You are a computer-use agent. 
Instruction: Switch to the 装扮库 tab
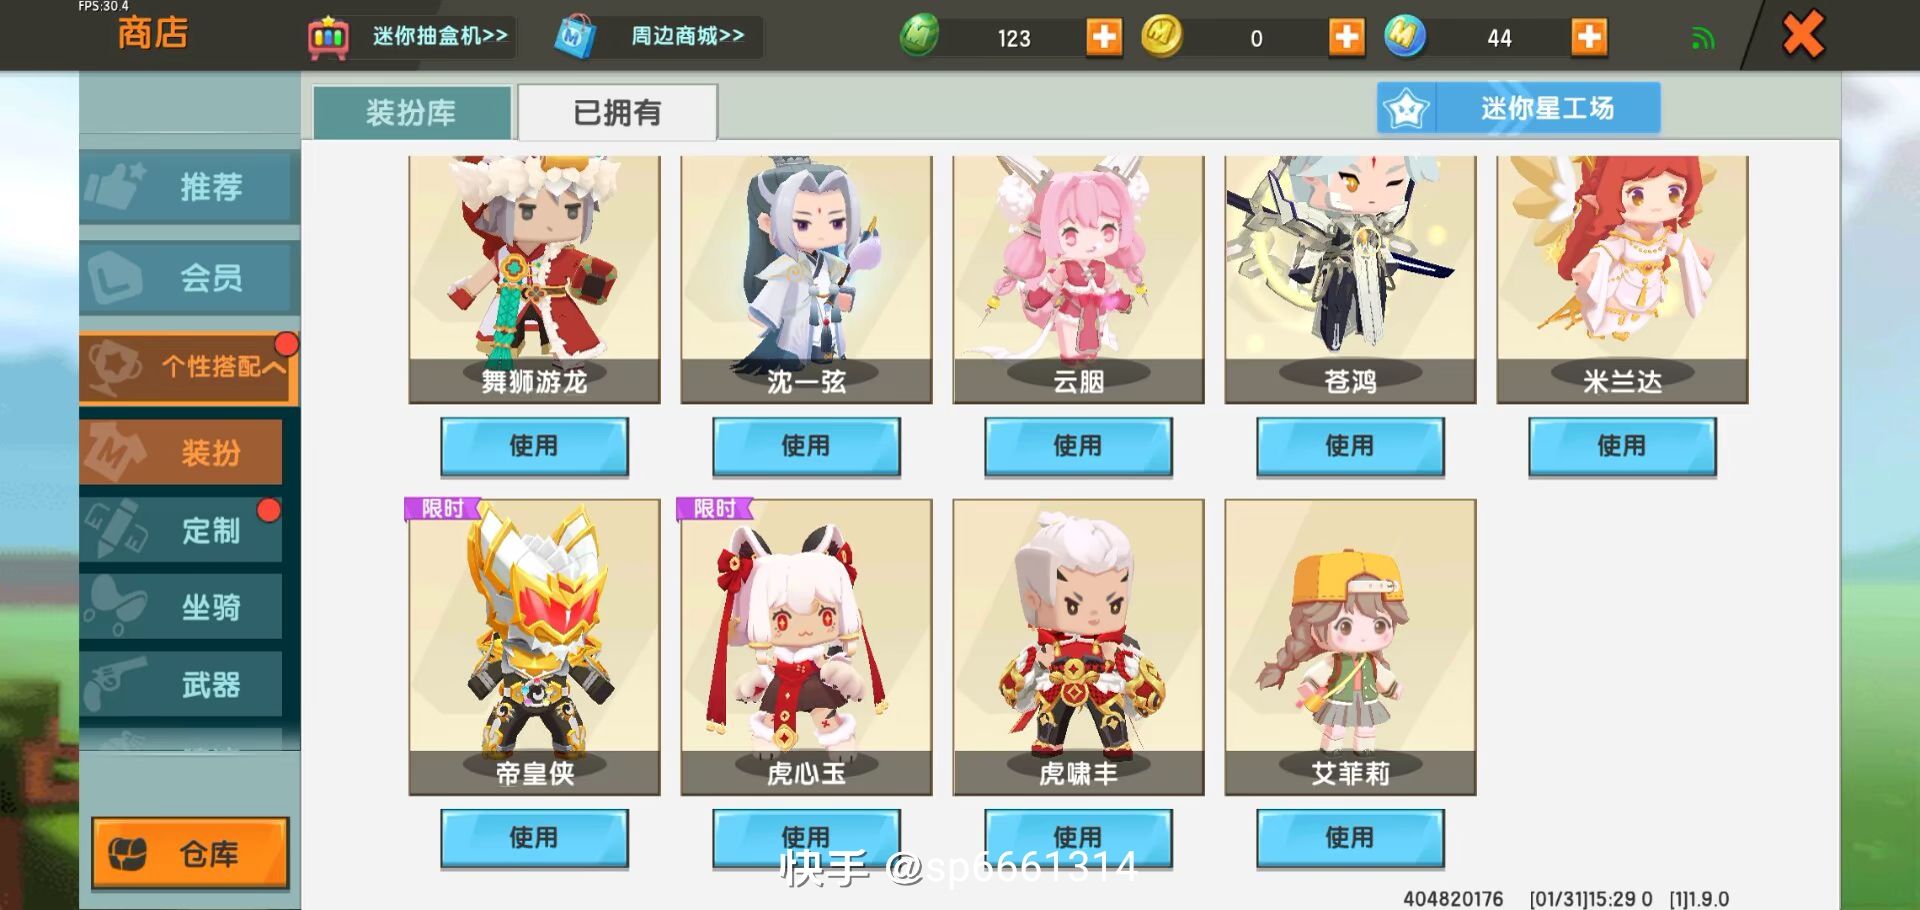(x=412, y=112)
